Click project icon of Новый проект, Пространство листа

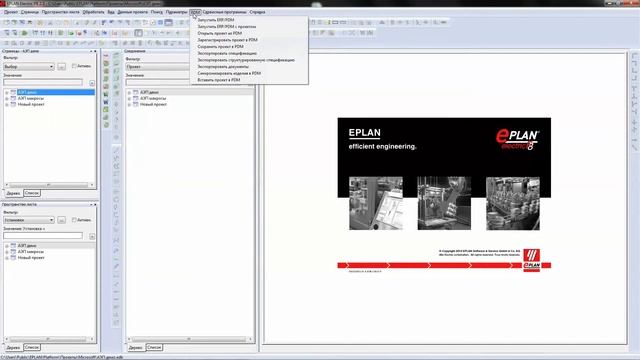tap(13, 258)
